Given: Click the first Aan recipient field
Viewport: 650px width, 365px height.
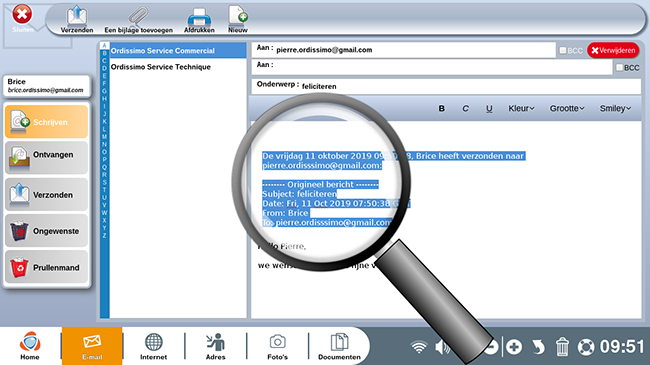Looking at the screenshot, I should [x=403, y=50].
